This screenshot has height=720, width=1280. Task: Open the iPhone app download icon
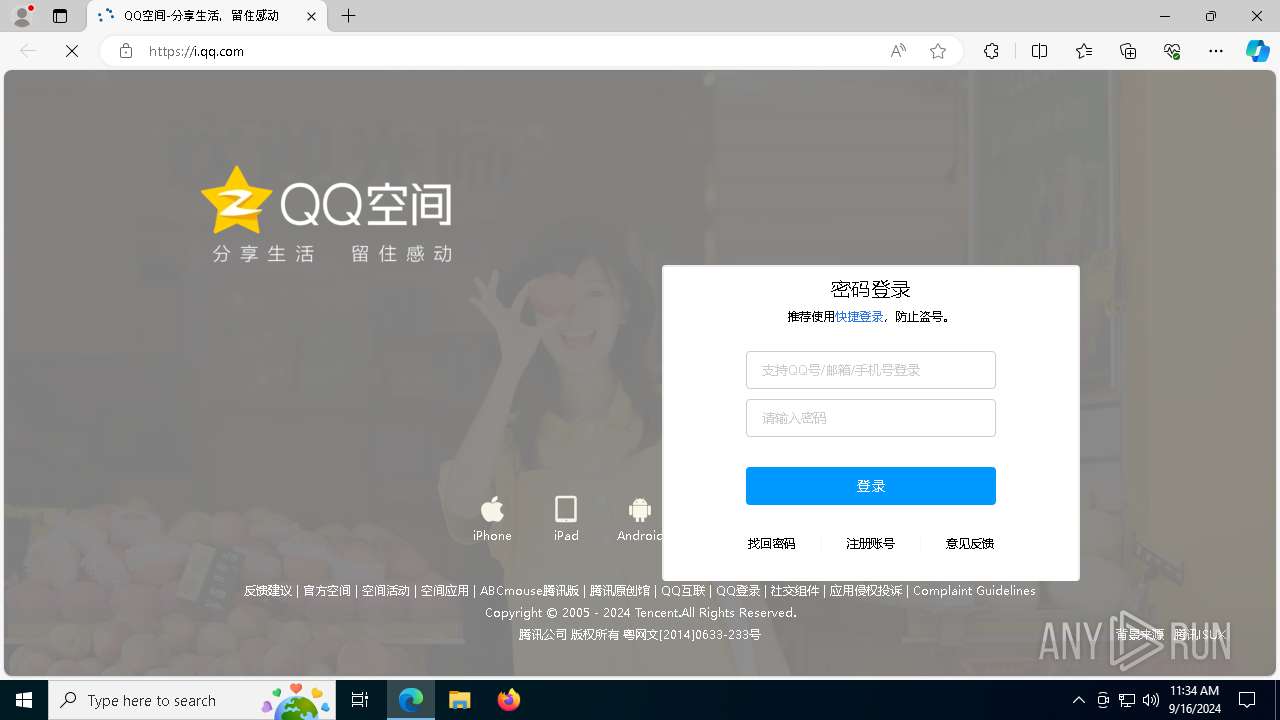(492, 518)
